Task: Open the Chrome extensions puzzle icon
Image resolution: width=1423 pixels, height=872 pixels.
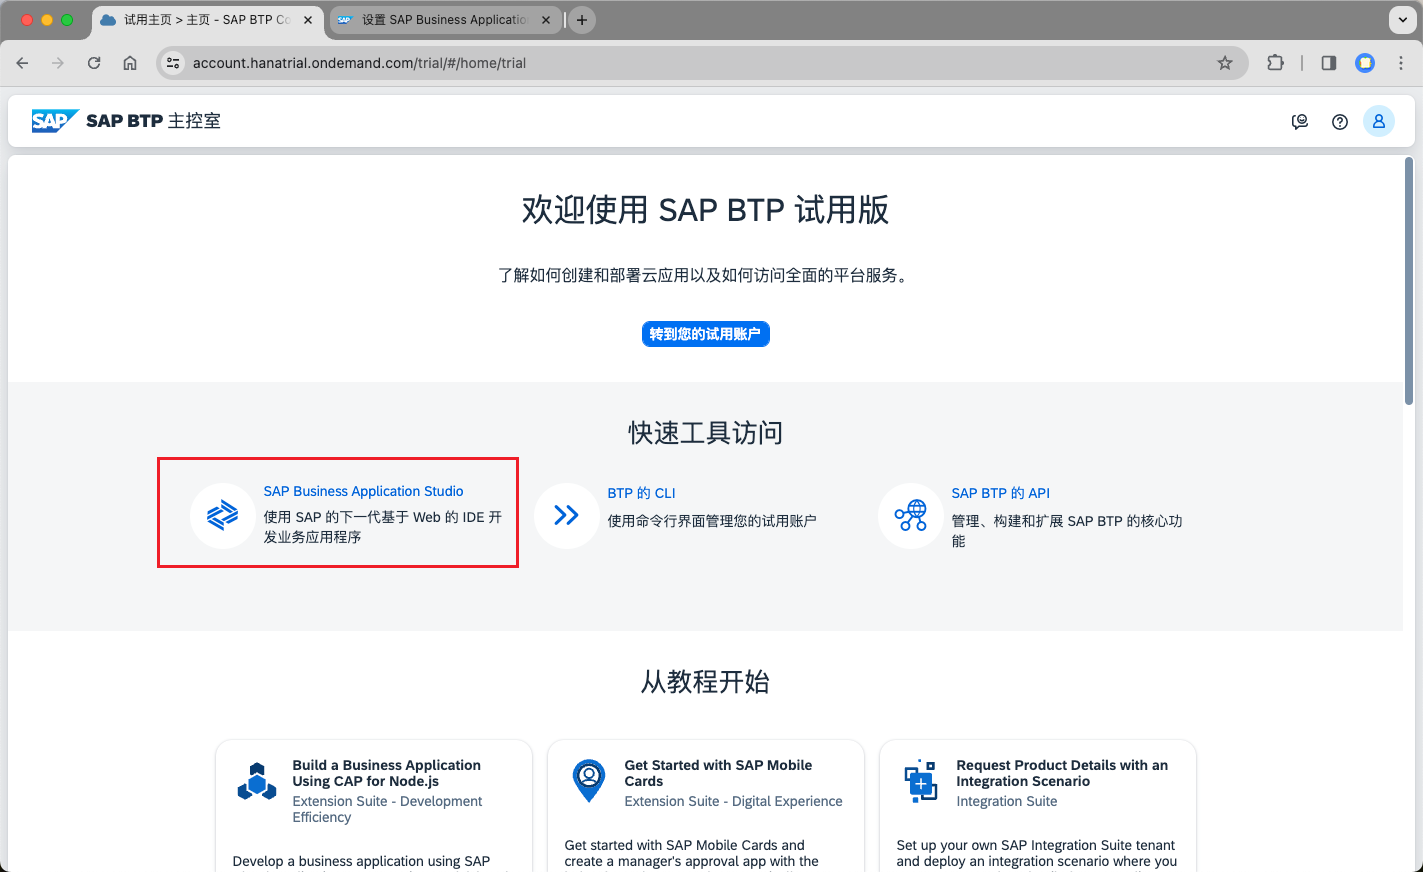Action: (x=1275, y=63)
